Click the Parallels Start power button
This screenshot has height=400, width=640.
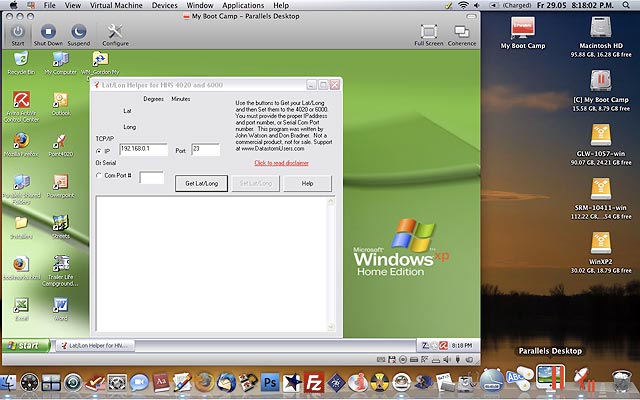[18, 32]
